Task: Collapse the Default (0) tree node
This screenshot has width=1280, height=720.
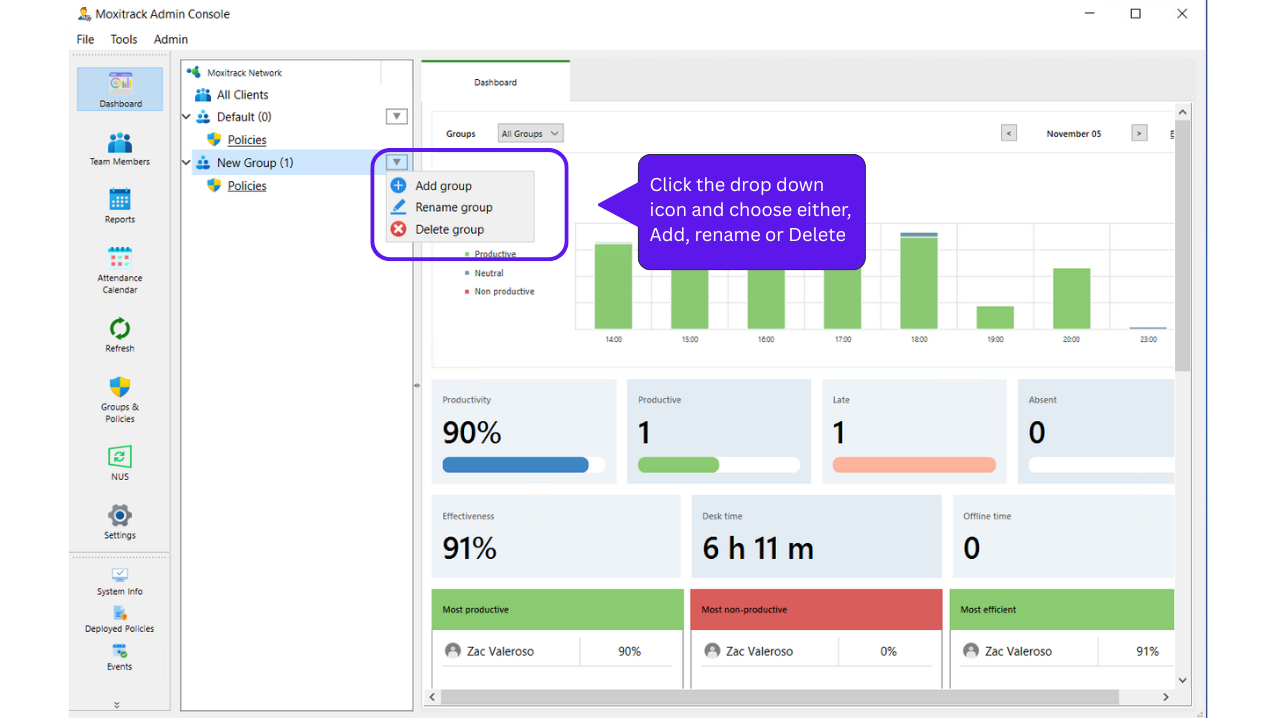Action: tap(186, 117)
